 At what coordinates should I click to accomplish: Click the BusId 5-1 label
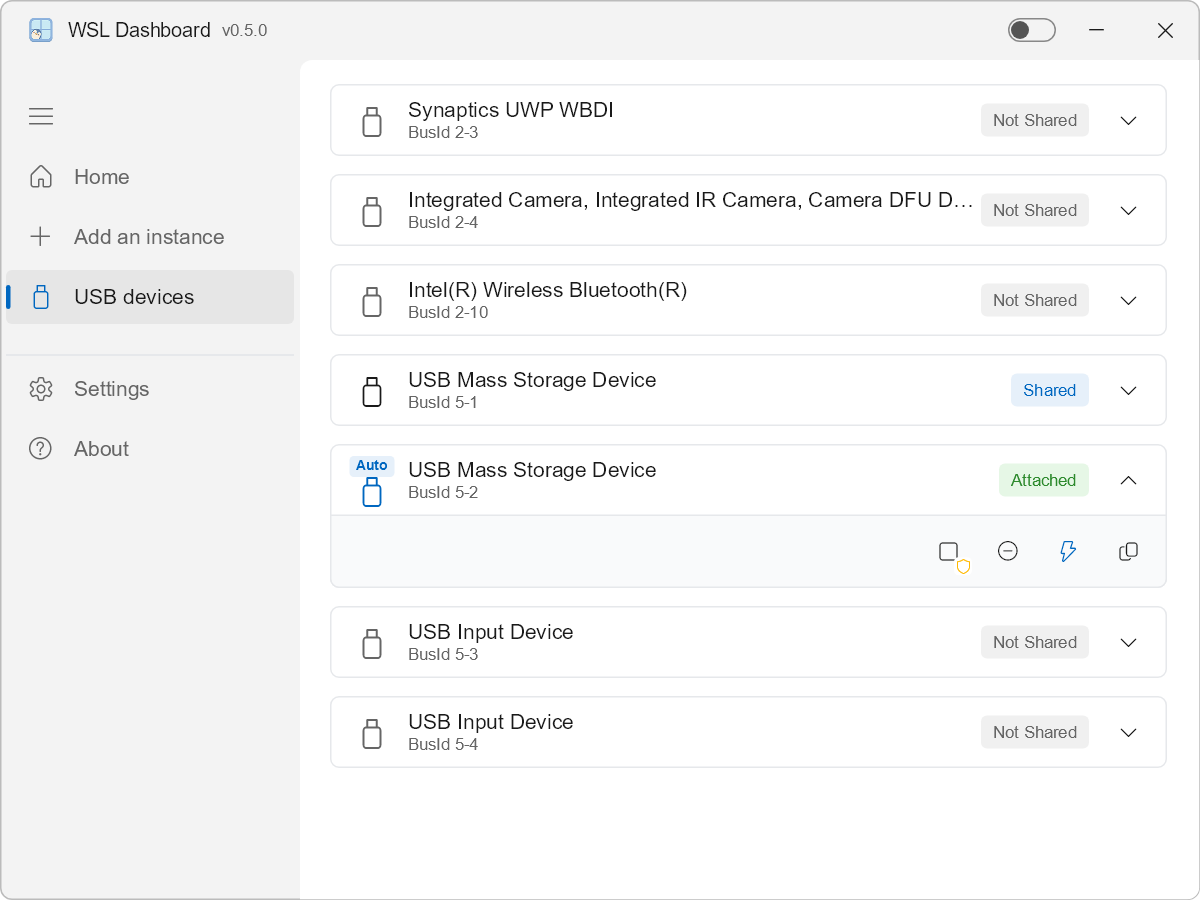(x=443, y=402)
